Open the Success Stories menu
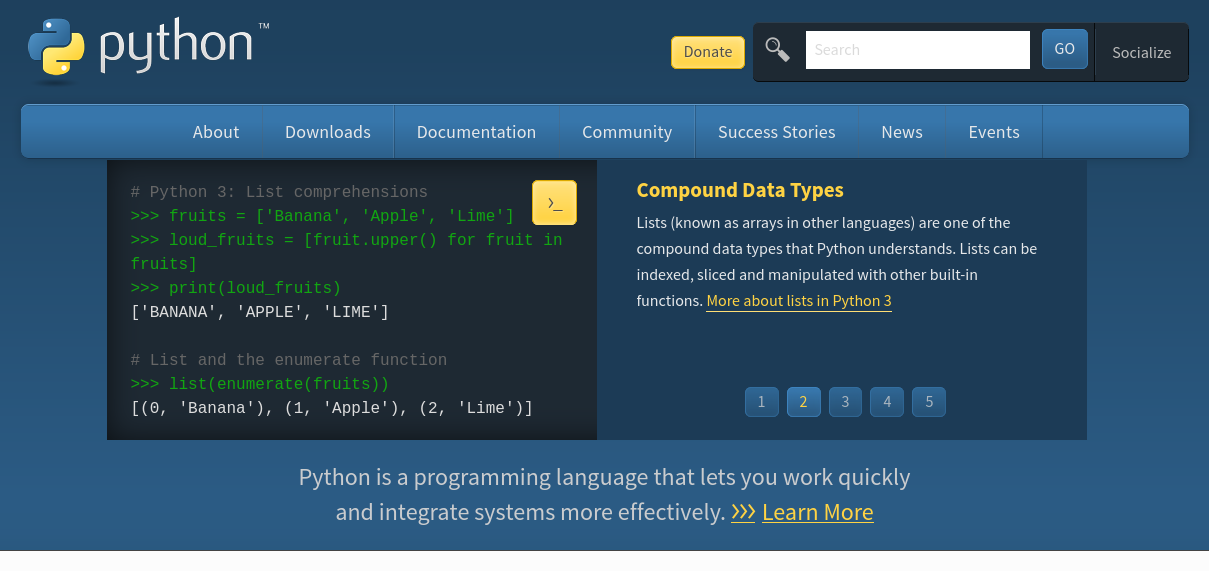The width and height of the screenshot is (1209, 571). pos(777,132)
